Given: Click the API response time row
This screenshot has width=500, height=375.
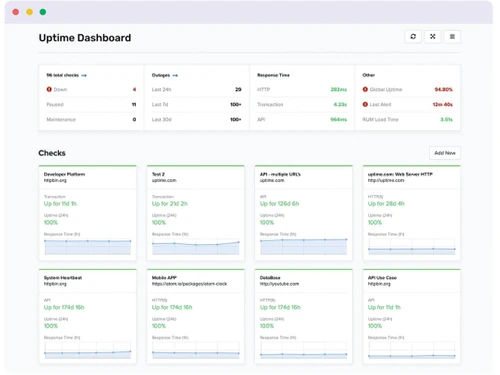Looking at the screenshot, I should pos(302,119).
